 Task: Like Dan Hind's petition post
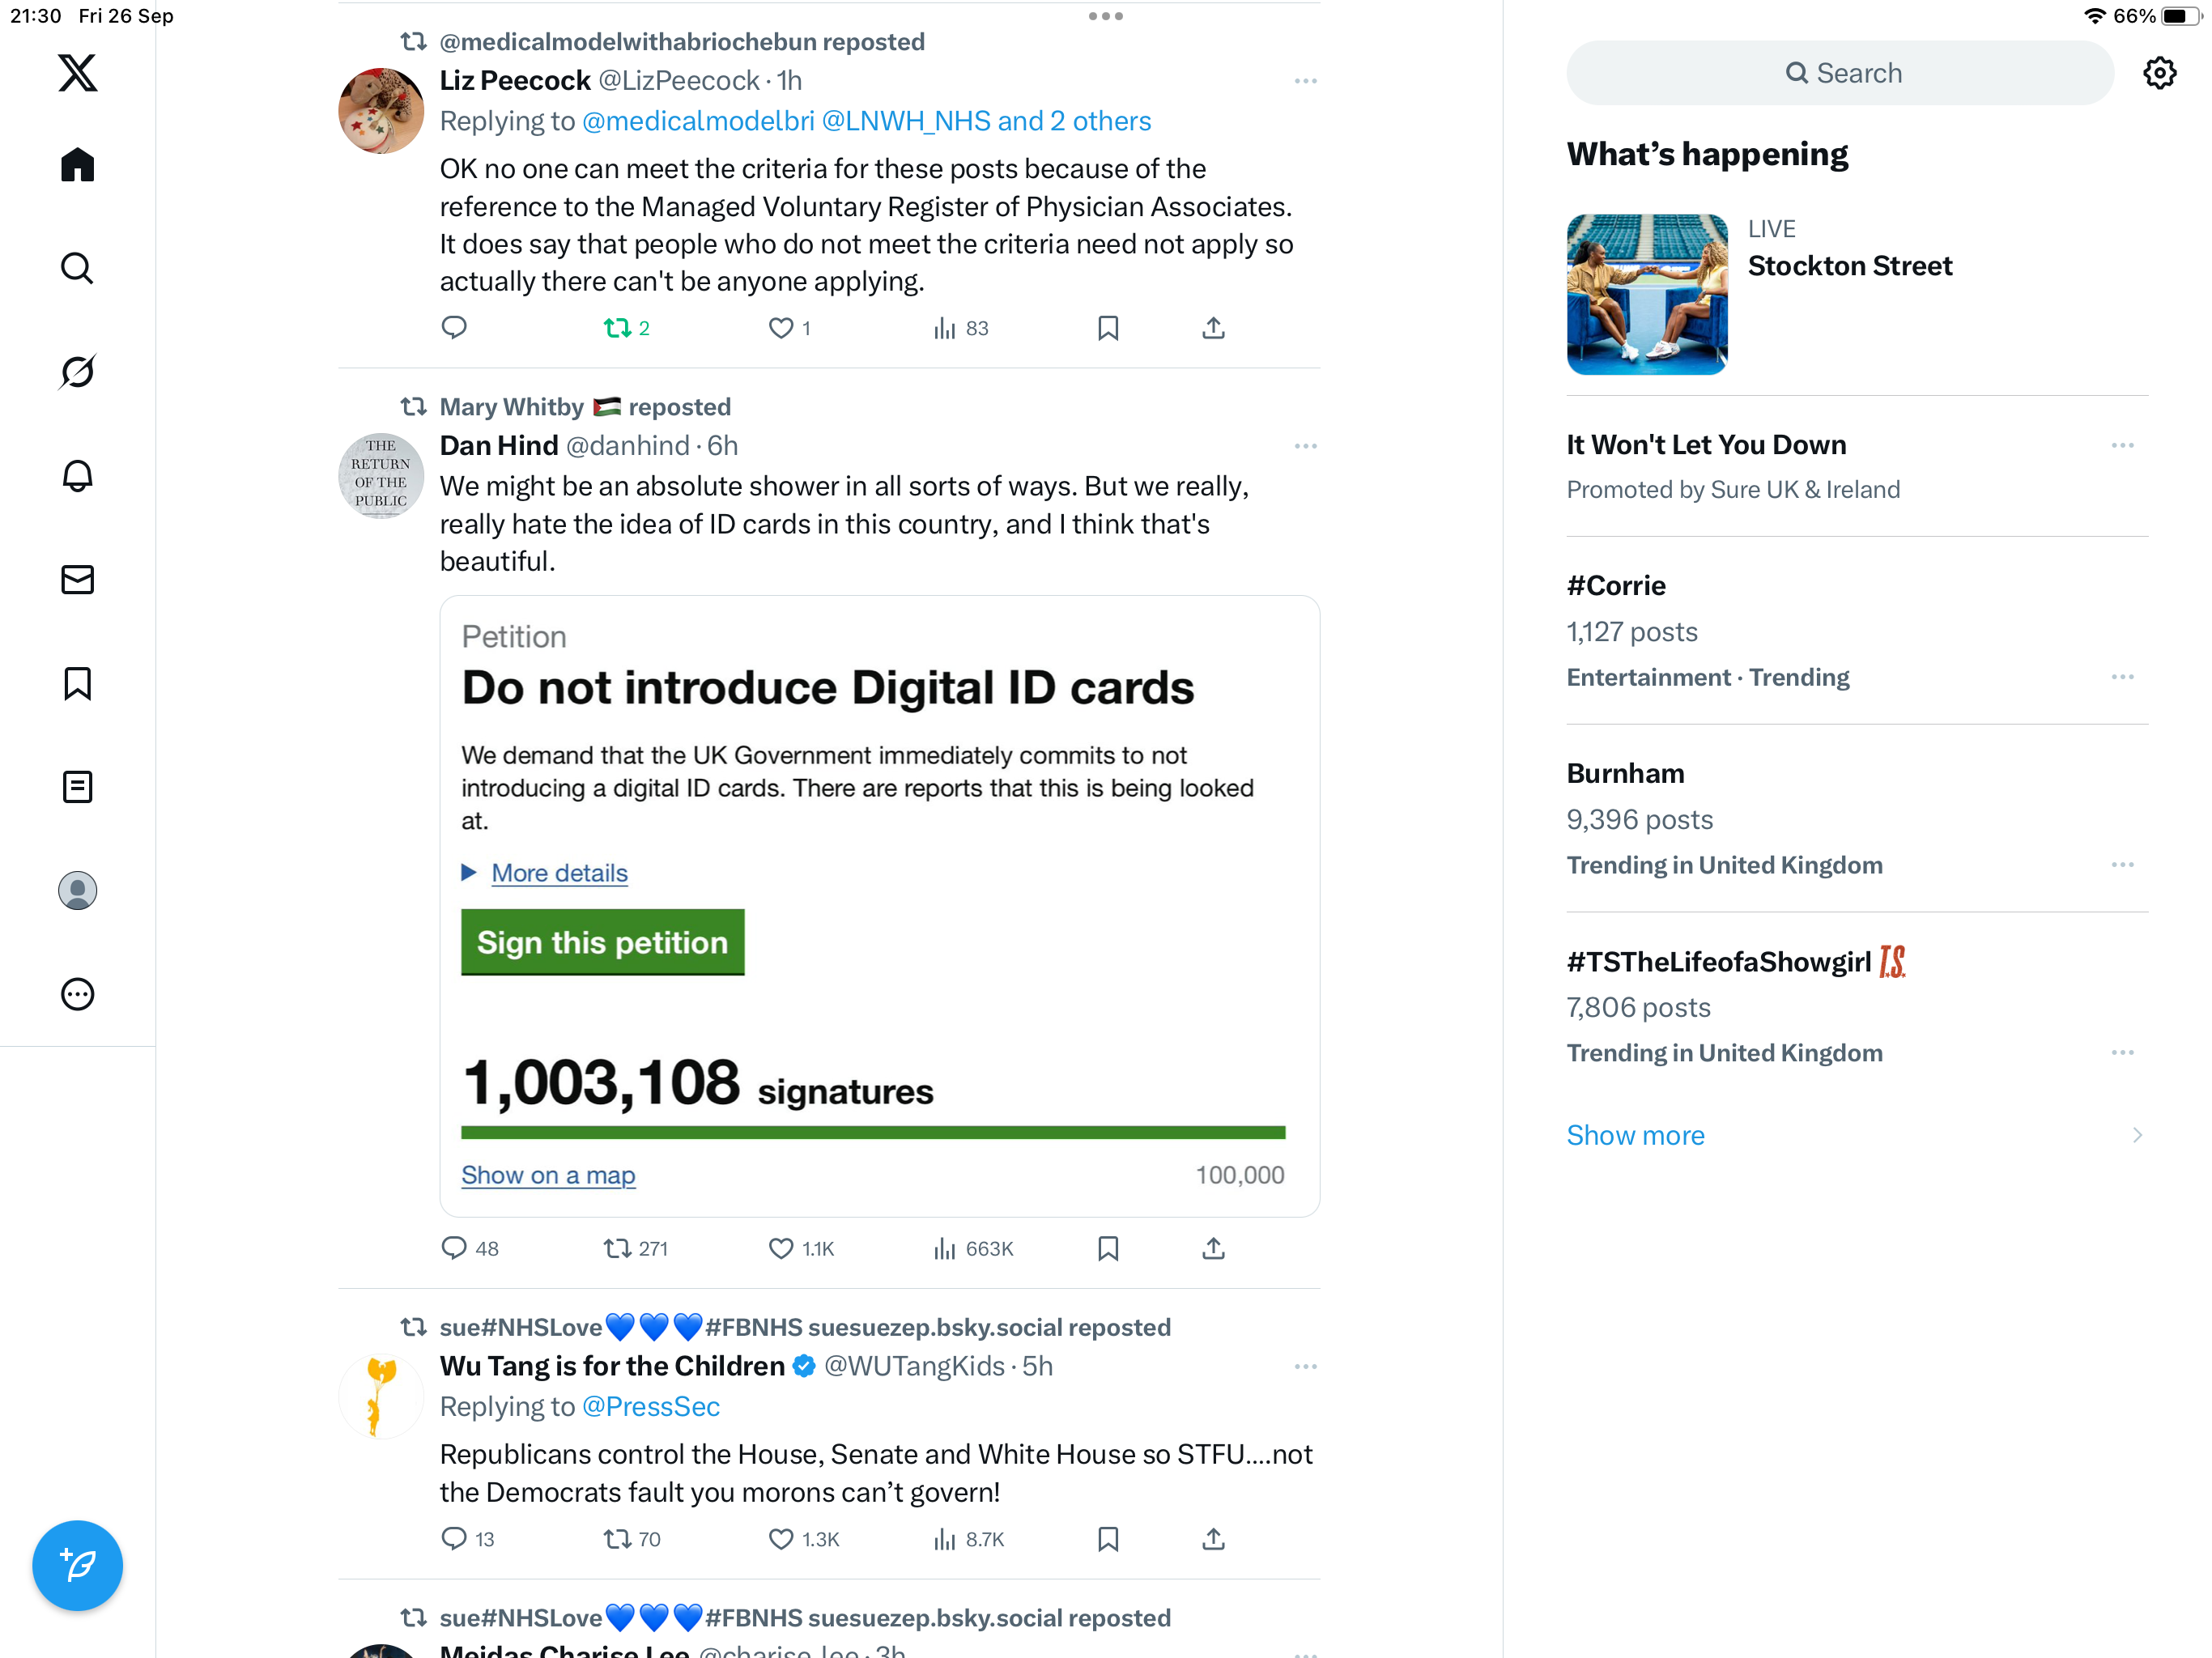(781, 1248)
